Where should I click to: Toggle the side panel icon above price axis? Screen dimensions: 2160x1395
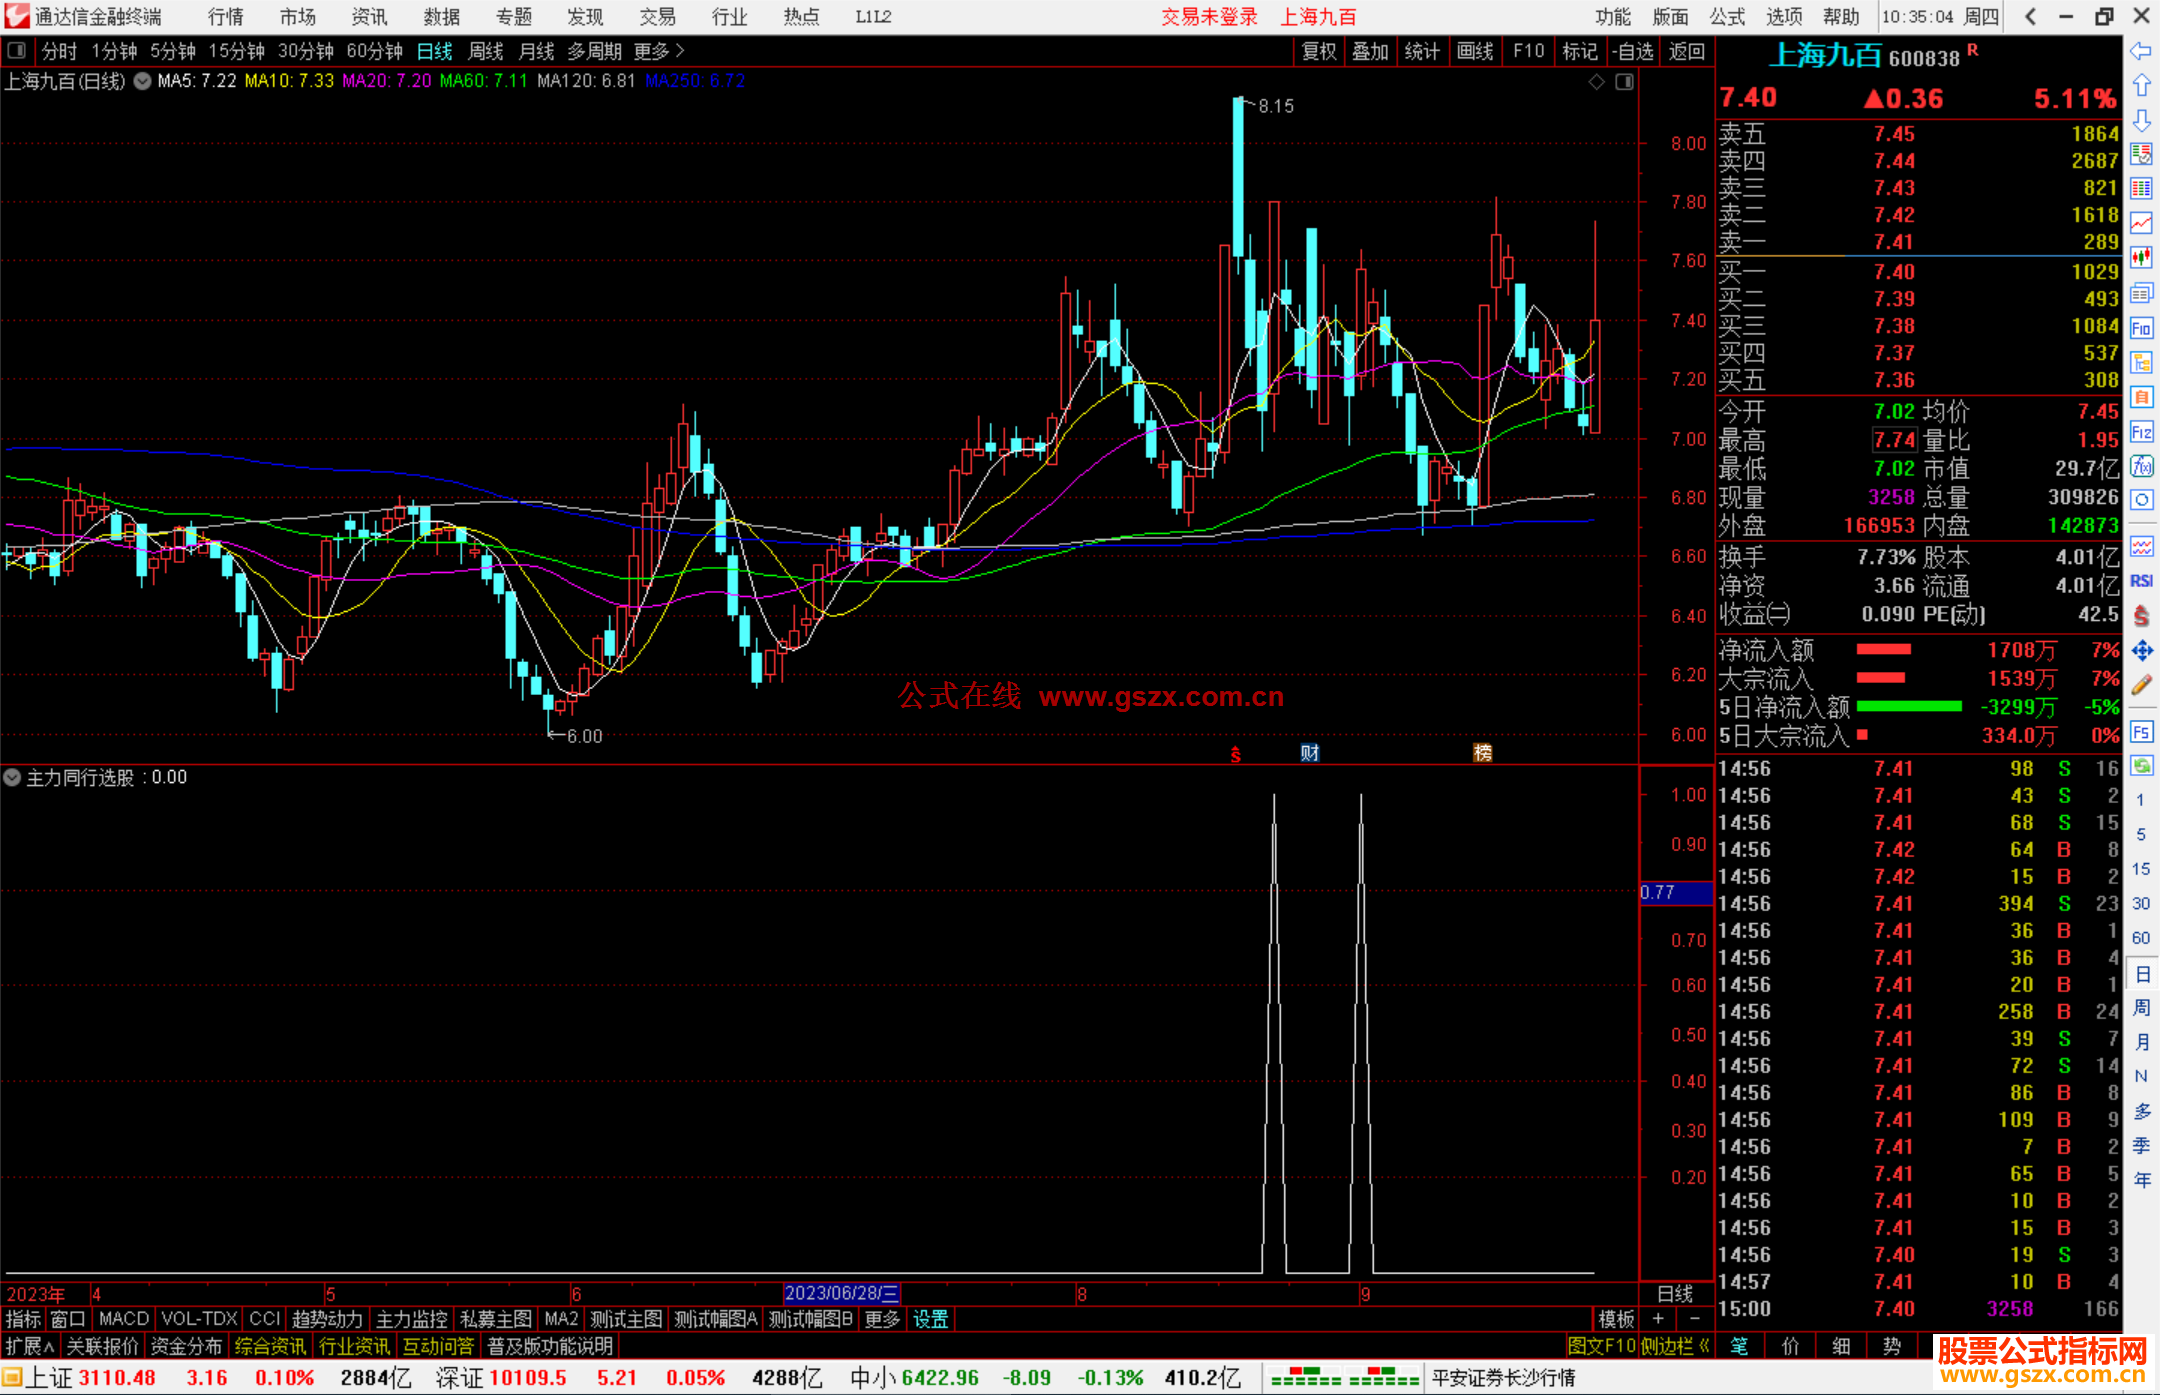coord(1624,82)
